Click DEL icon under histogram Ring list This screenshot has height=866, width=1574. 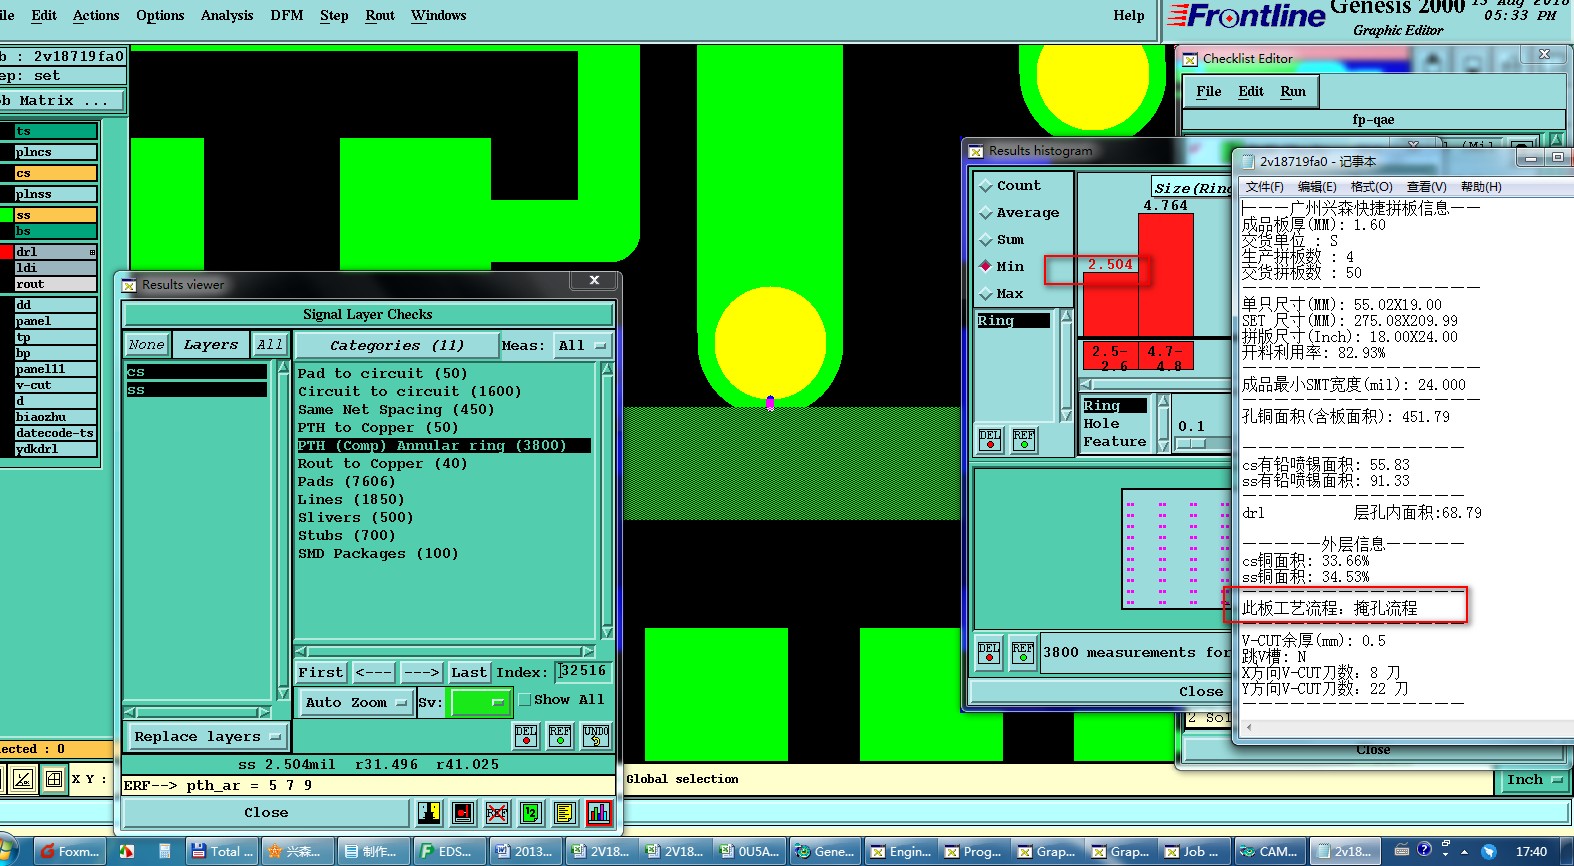990,440
